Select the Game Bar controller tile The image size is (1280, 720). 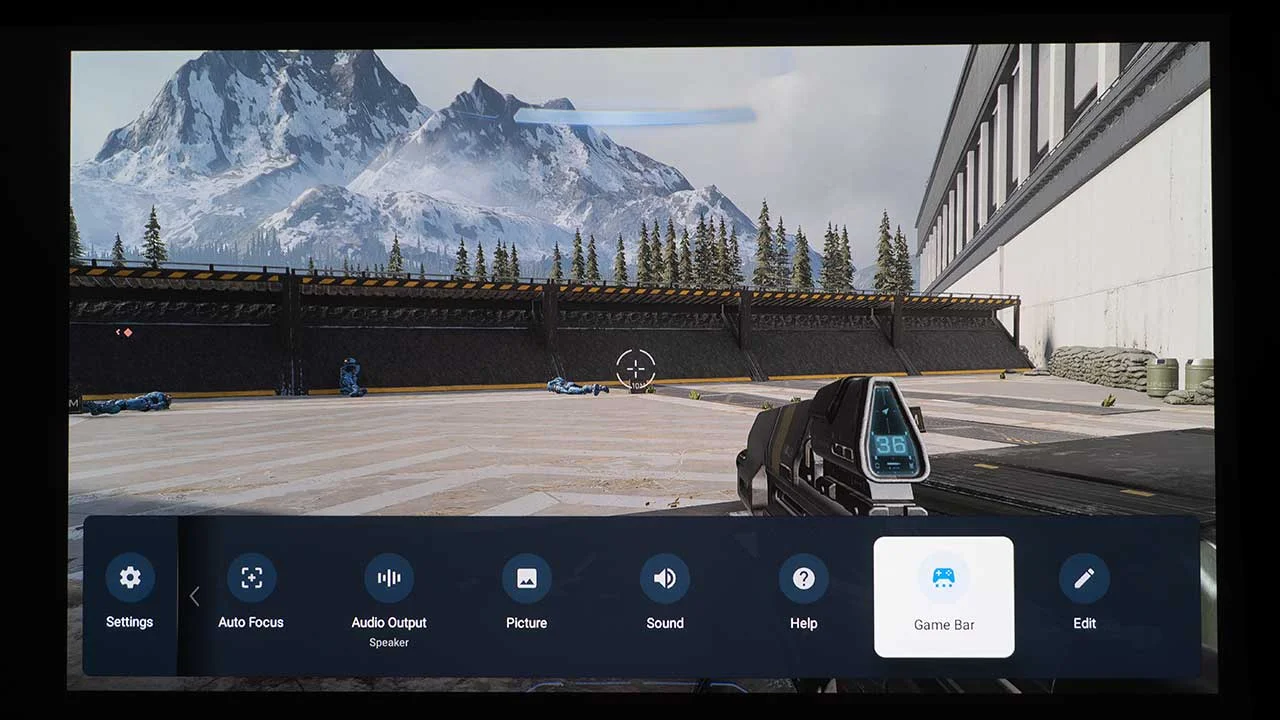(944, 597)
